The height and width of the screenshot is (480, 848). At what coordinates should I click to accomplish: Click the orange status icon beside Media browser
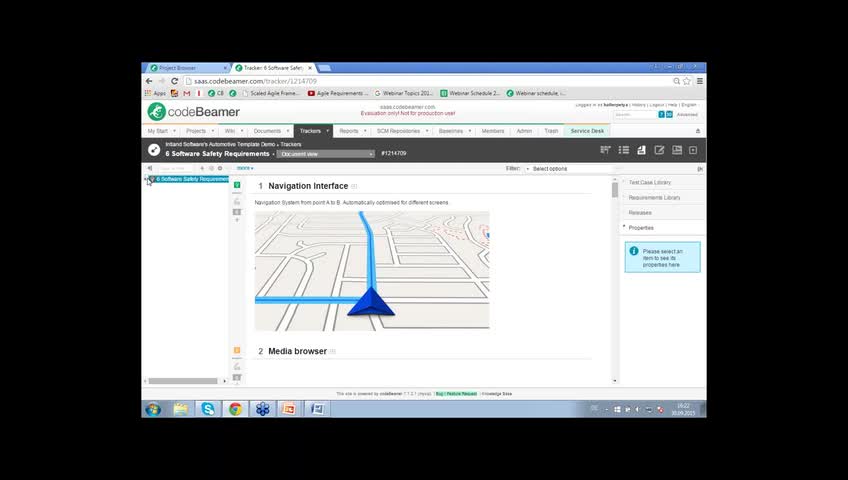237,350
